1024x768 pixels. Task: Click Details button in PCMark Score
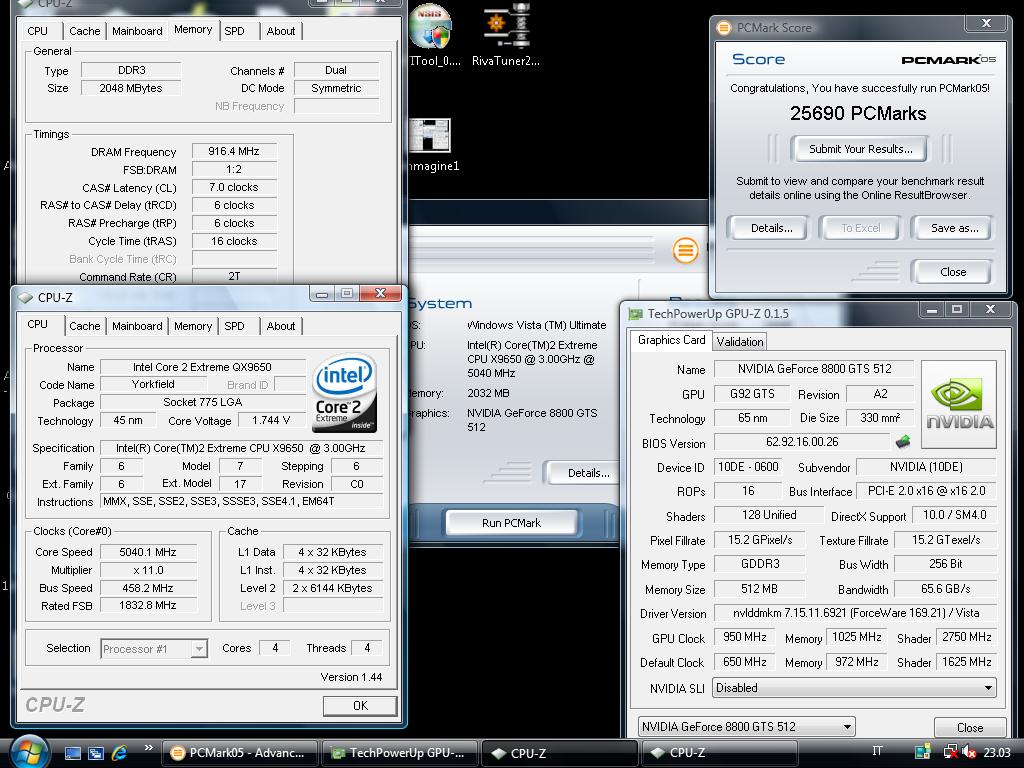[x=771, y=228]
